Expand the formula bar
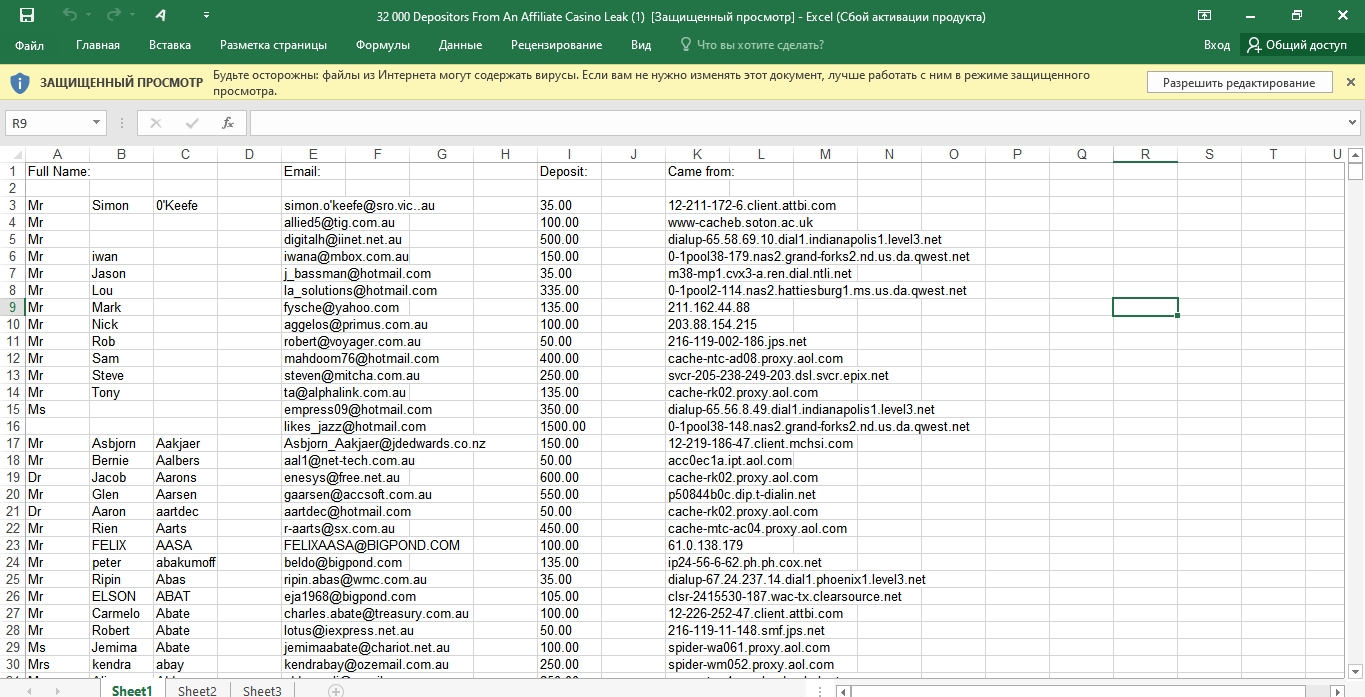 (x=1353, y=123)
